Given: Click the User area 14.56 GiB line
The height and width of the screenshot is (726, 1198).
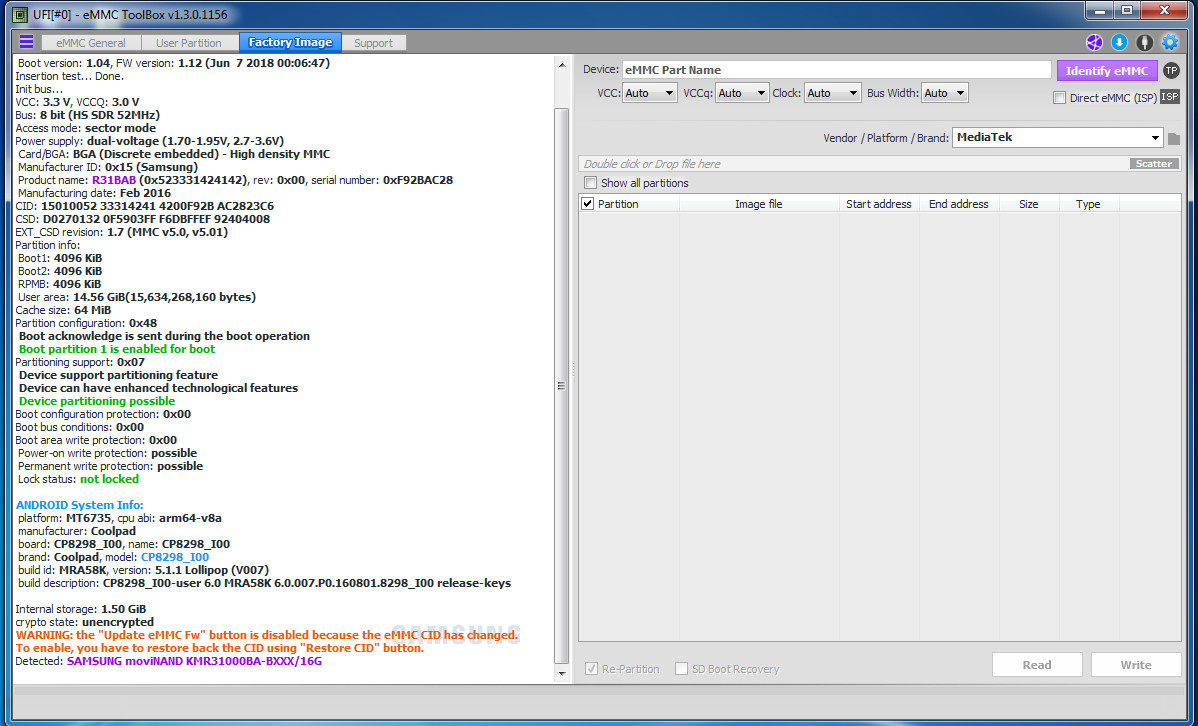Looking at the screenshot, I should click(137, 297).
